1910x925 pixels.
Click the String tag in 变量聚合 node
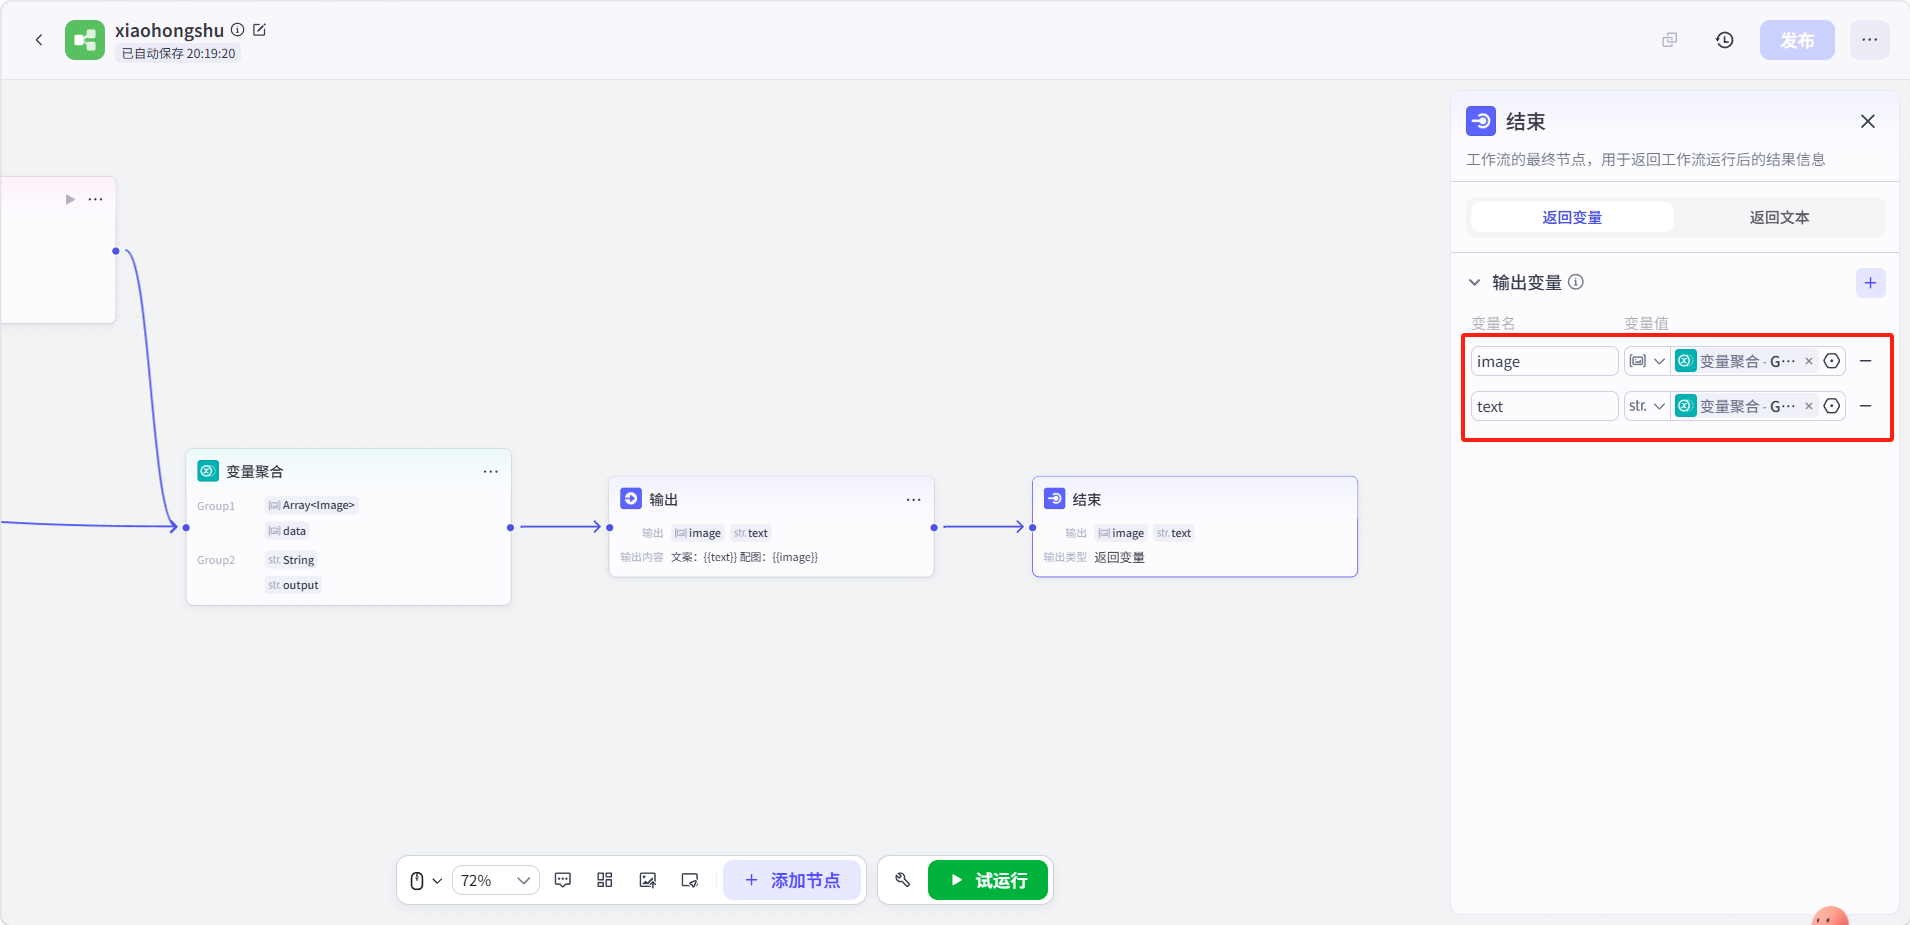(291, 560)
